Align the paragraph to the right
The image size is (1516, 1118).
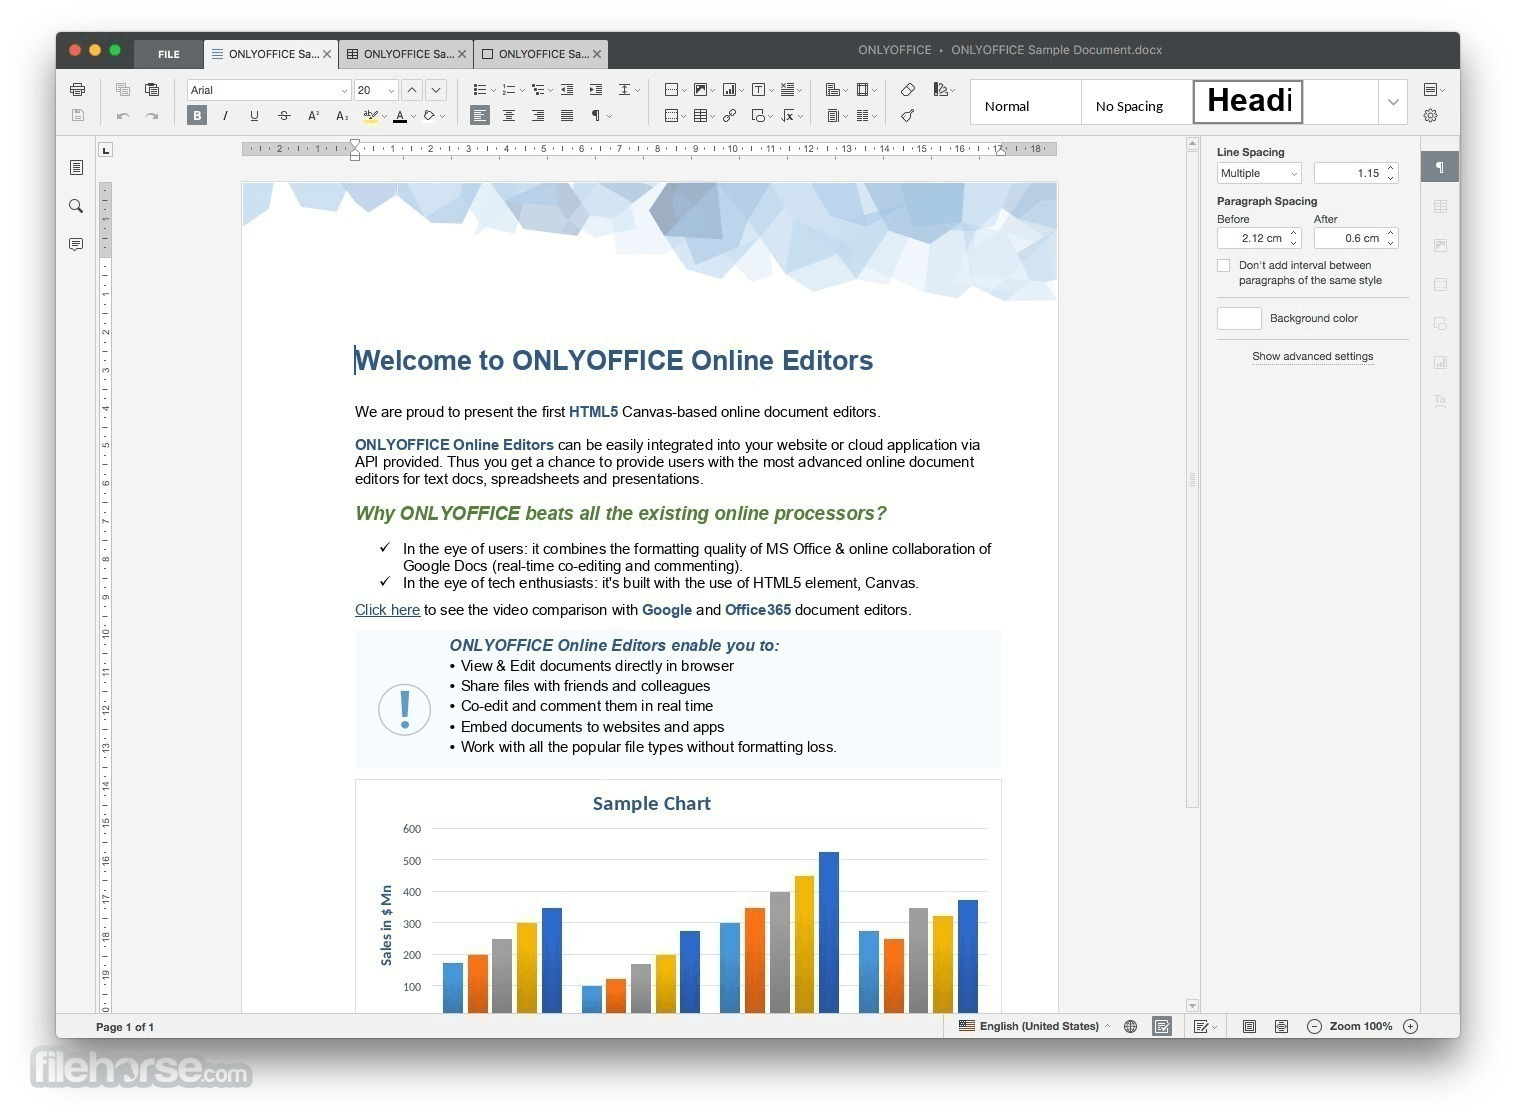pyautogui.click(x=538, y=116)
